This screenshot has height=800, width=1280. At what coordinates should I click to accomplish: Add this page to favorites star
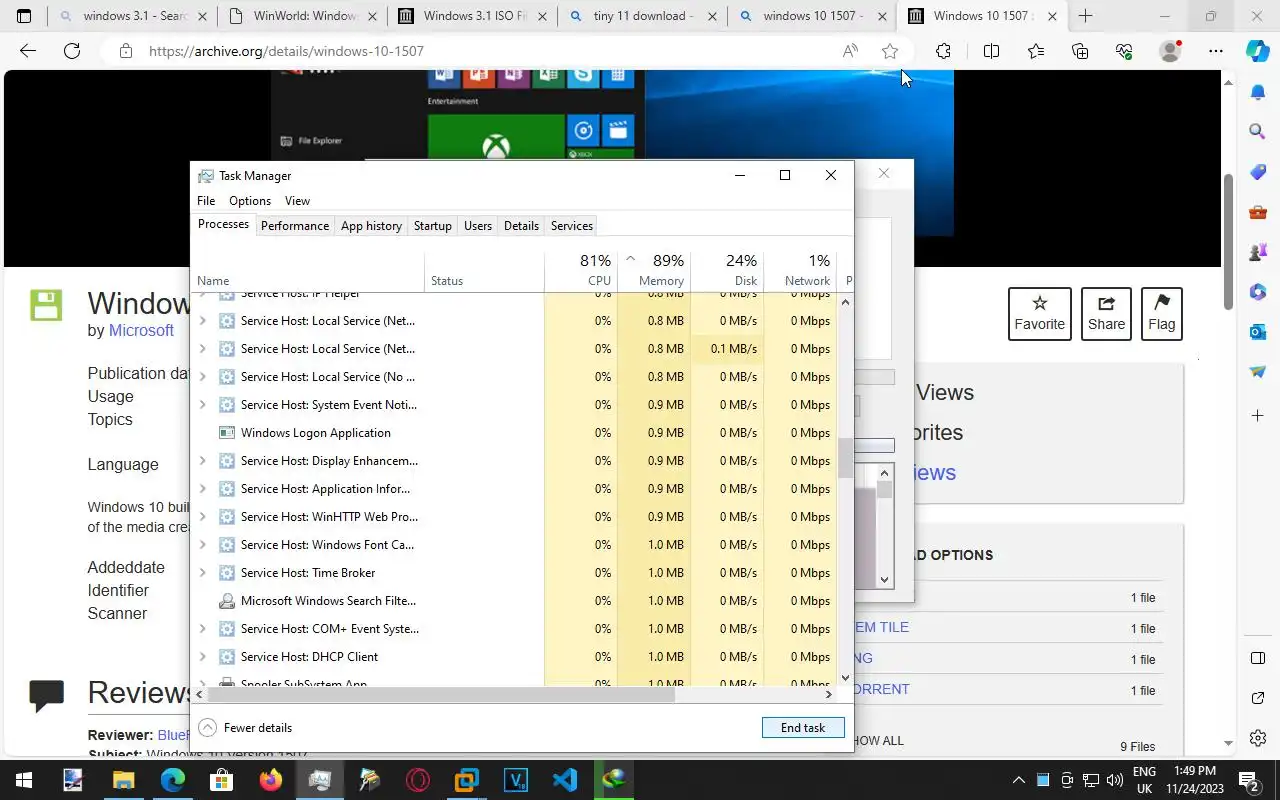(890, 51)
